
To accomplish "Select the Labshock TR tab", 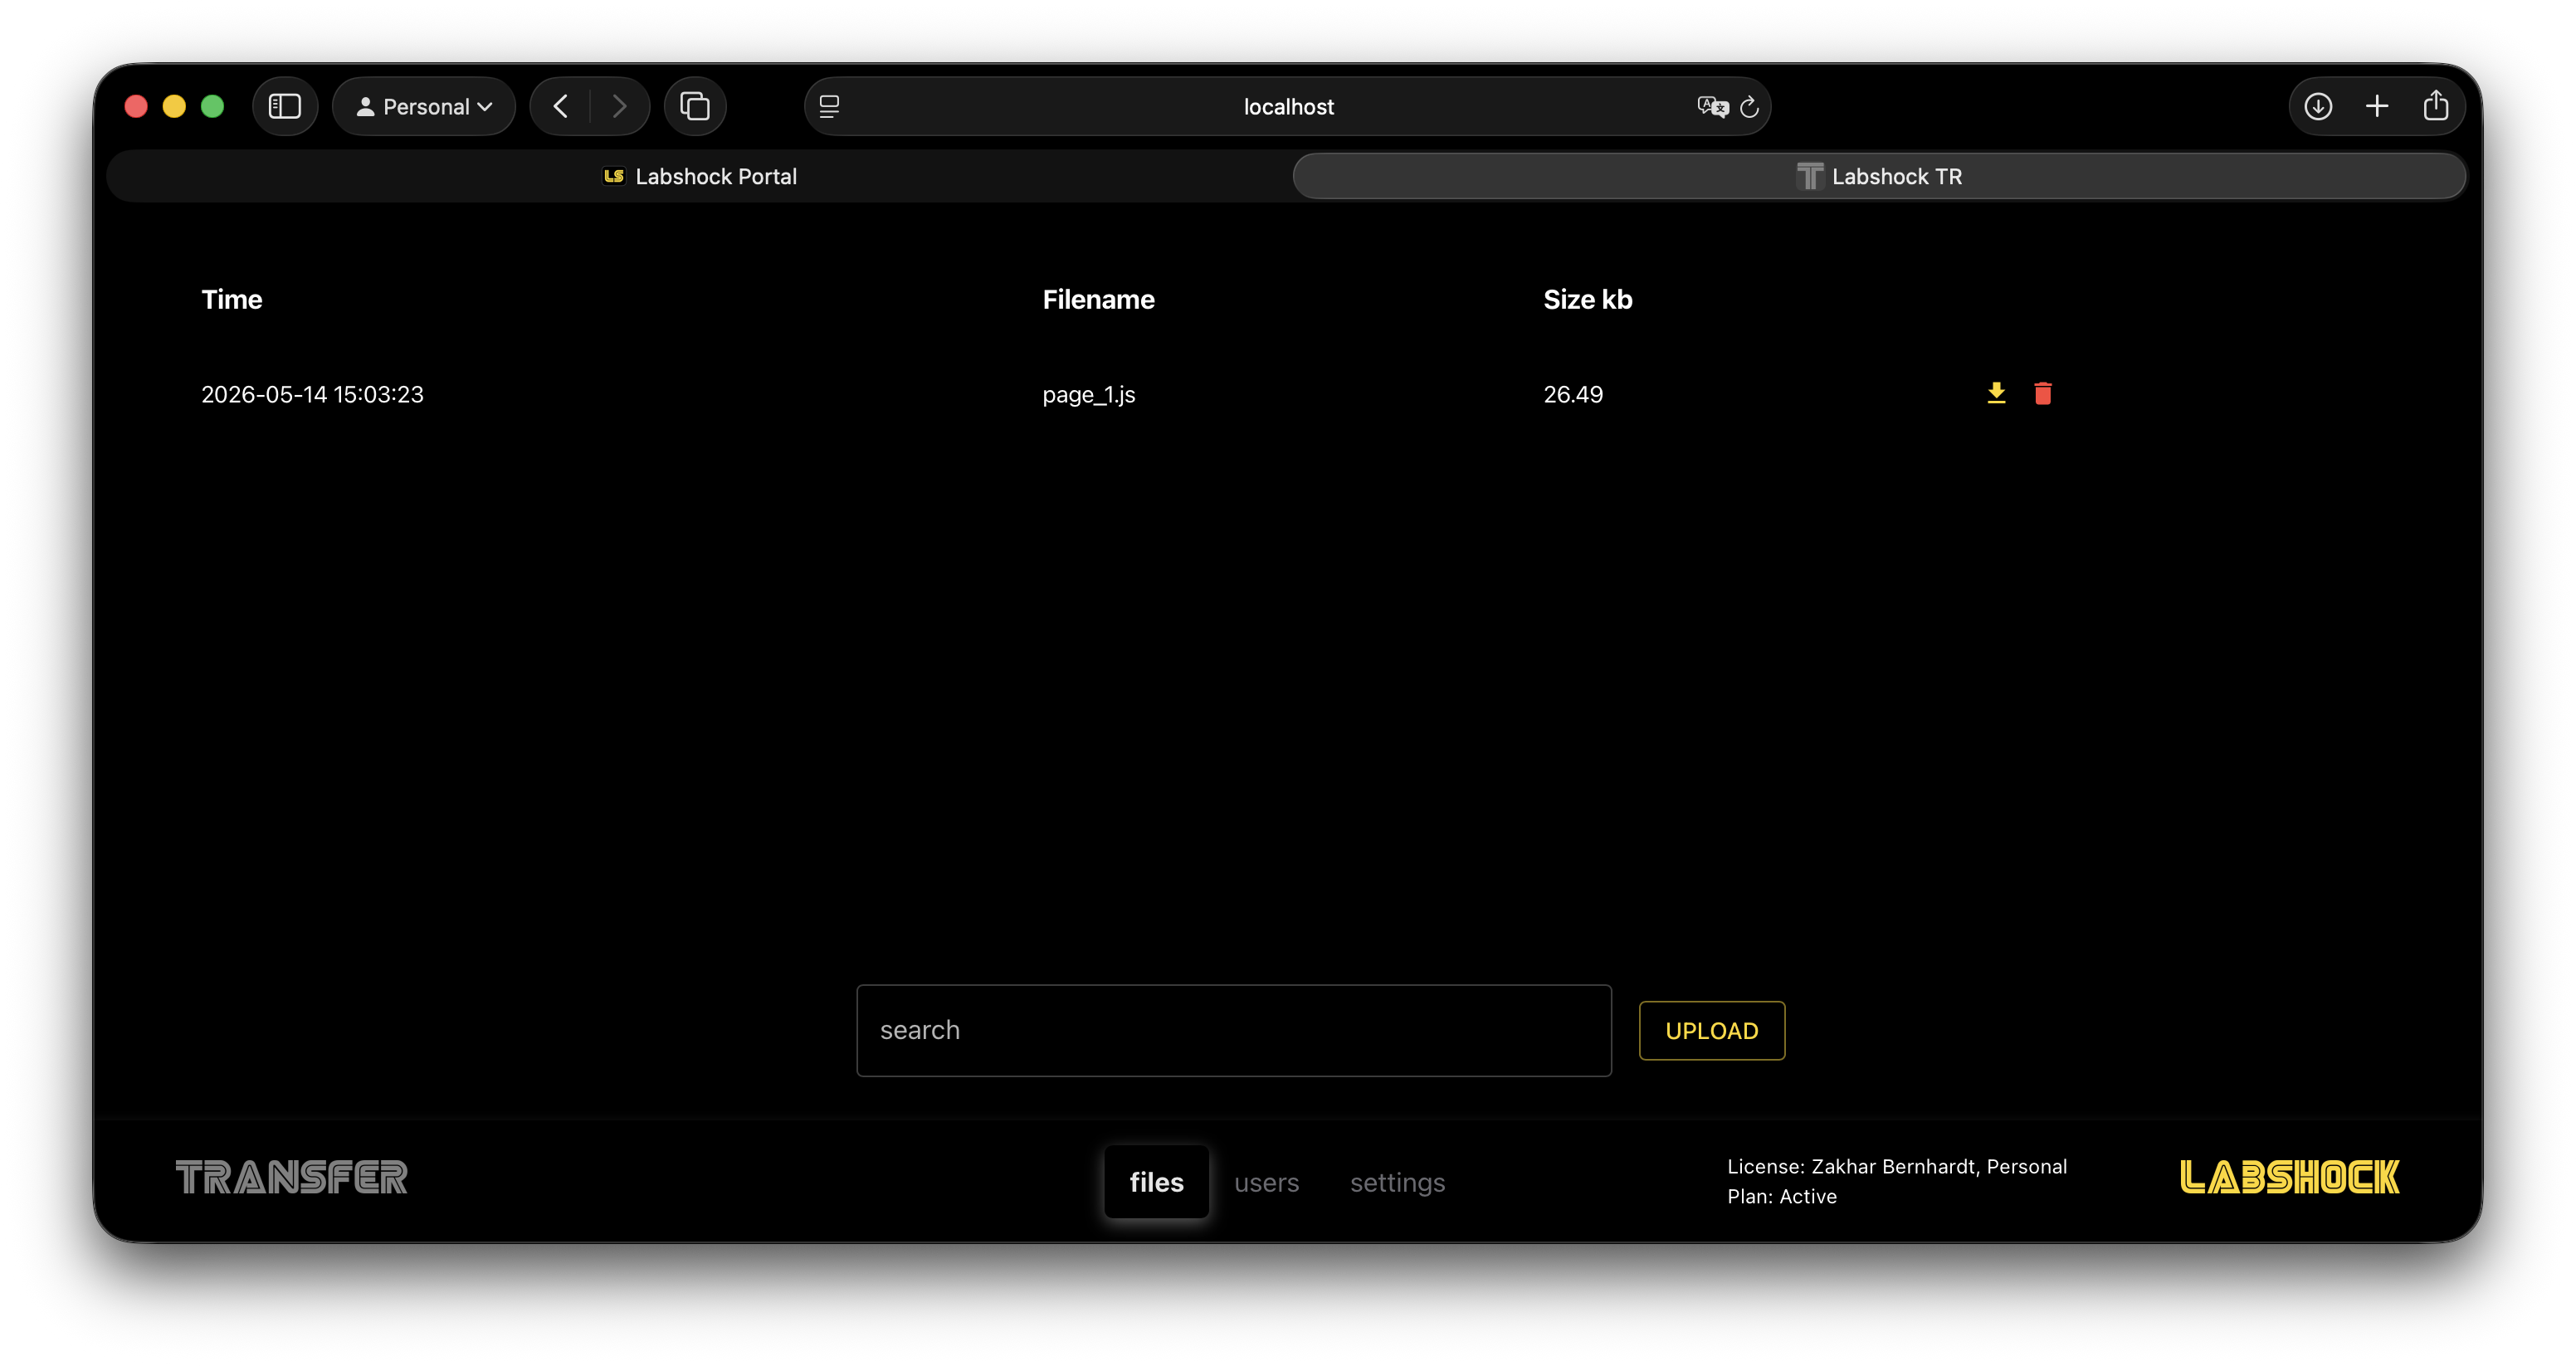I will pos(1879,176).
